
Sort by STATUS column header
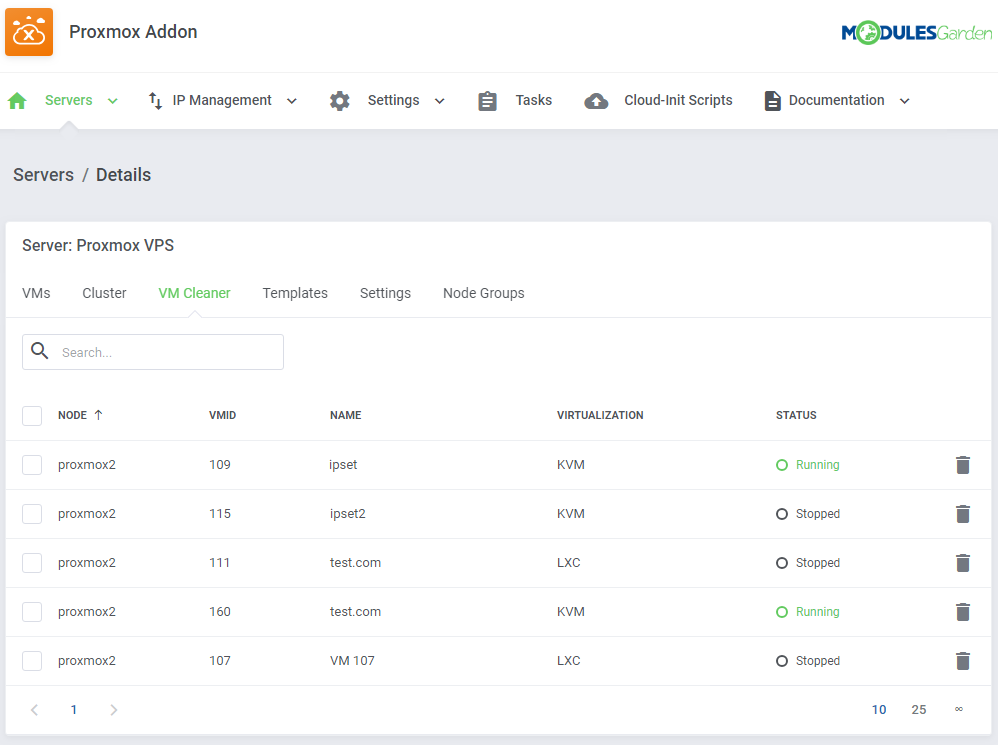click(x=796, y=415)
